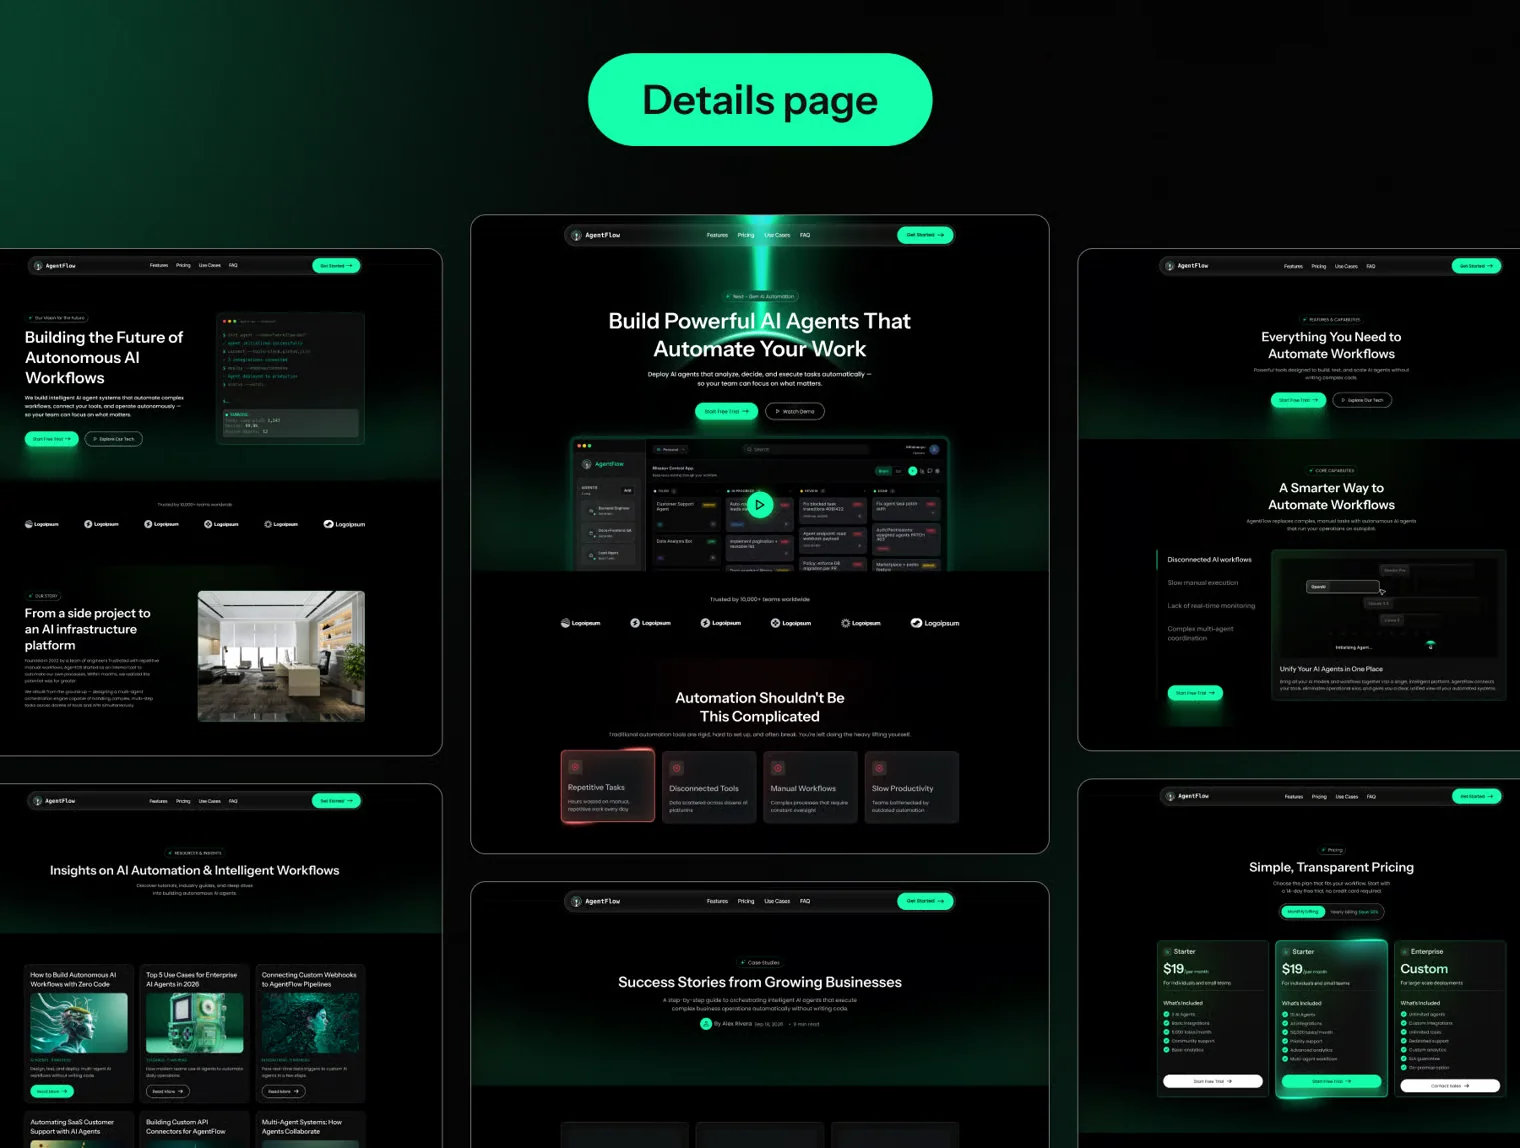Click the Alex Rivera author avatar

pyautogui.click(x=706, y=1024)
